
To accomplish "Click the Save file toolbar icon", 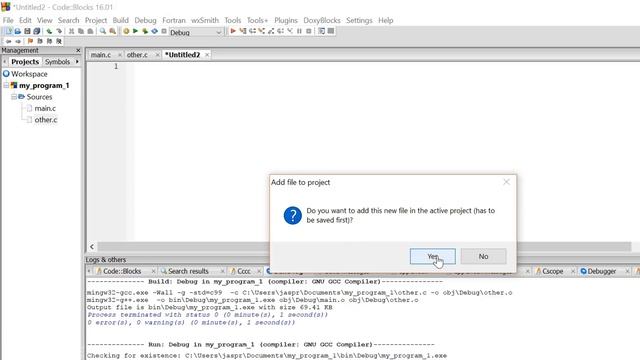I will click(27, 31).
